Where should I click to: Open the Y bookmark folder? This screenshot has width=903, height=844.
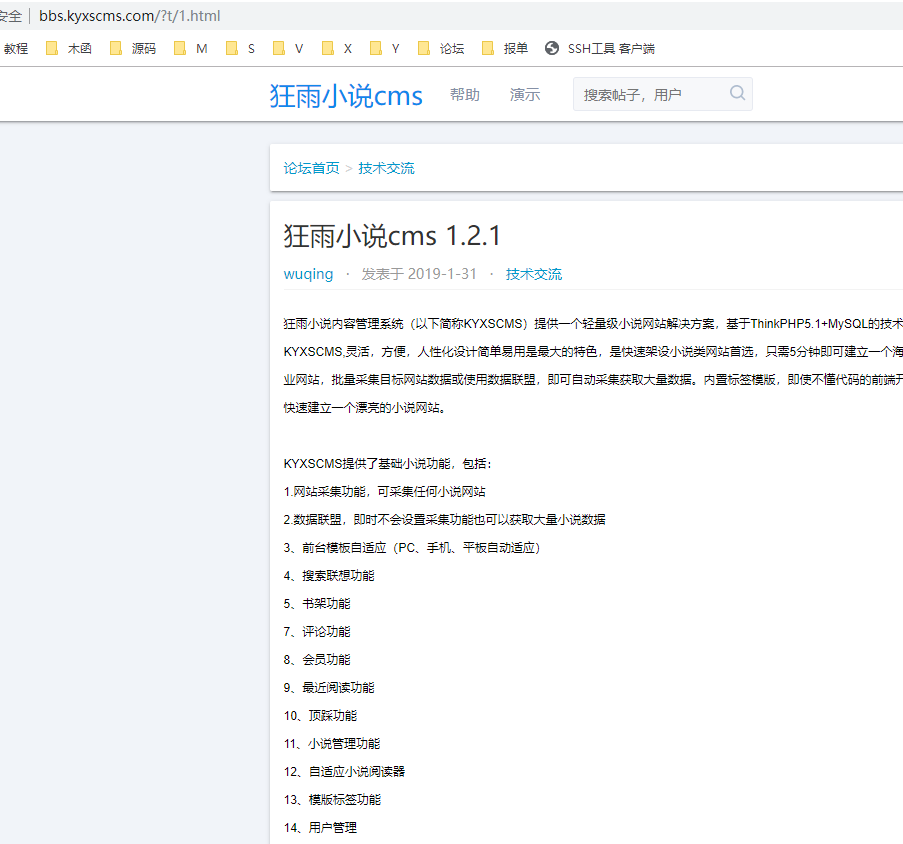[385, 48]
